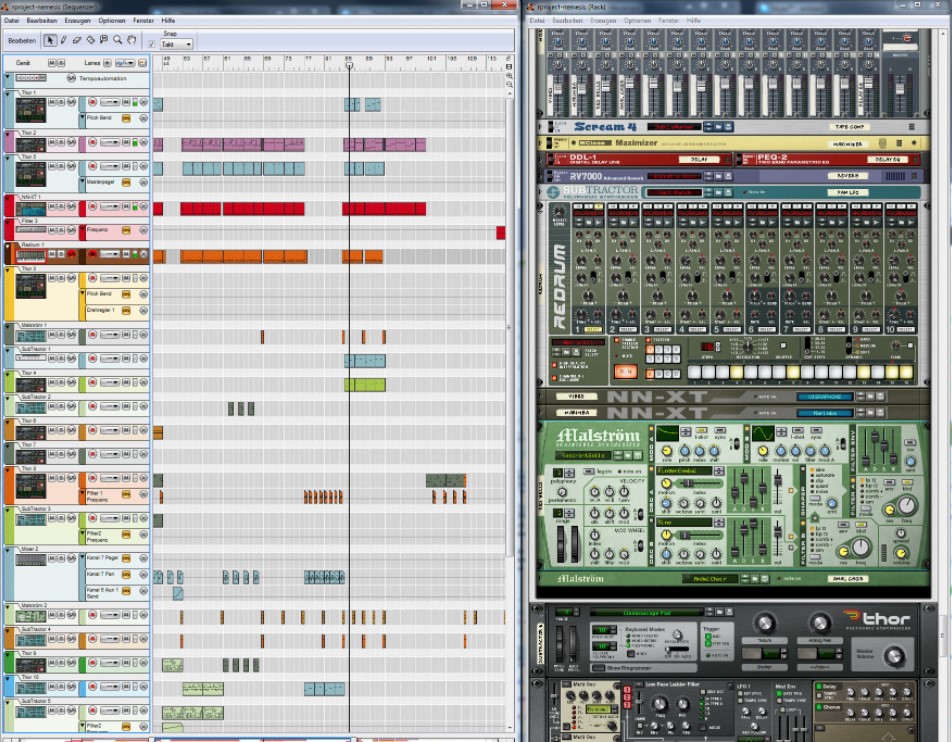
Task: Select the magnifying glass tool
Action: [117, 40]
